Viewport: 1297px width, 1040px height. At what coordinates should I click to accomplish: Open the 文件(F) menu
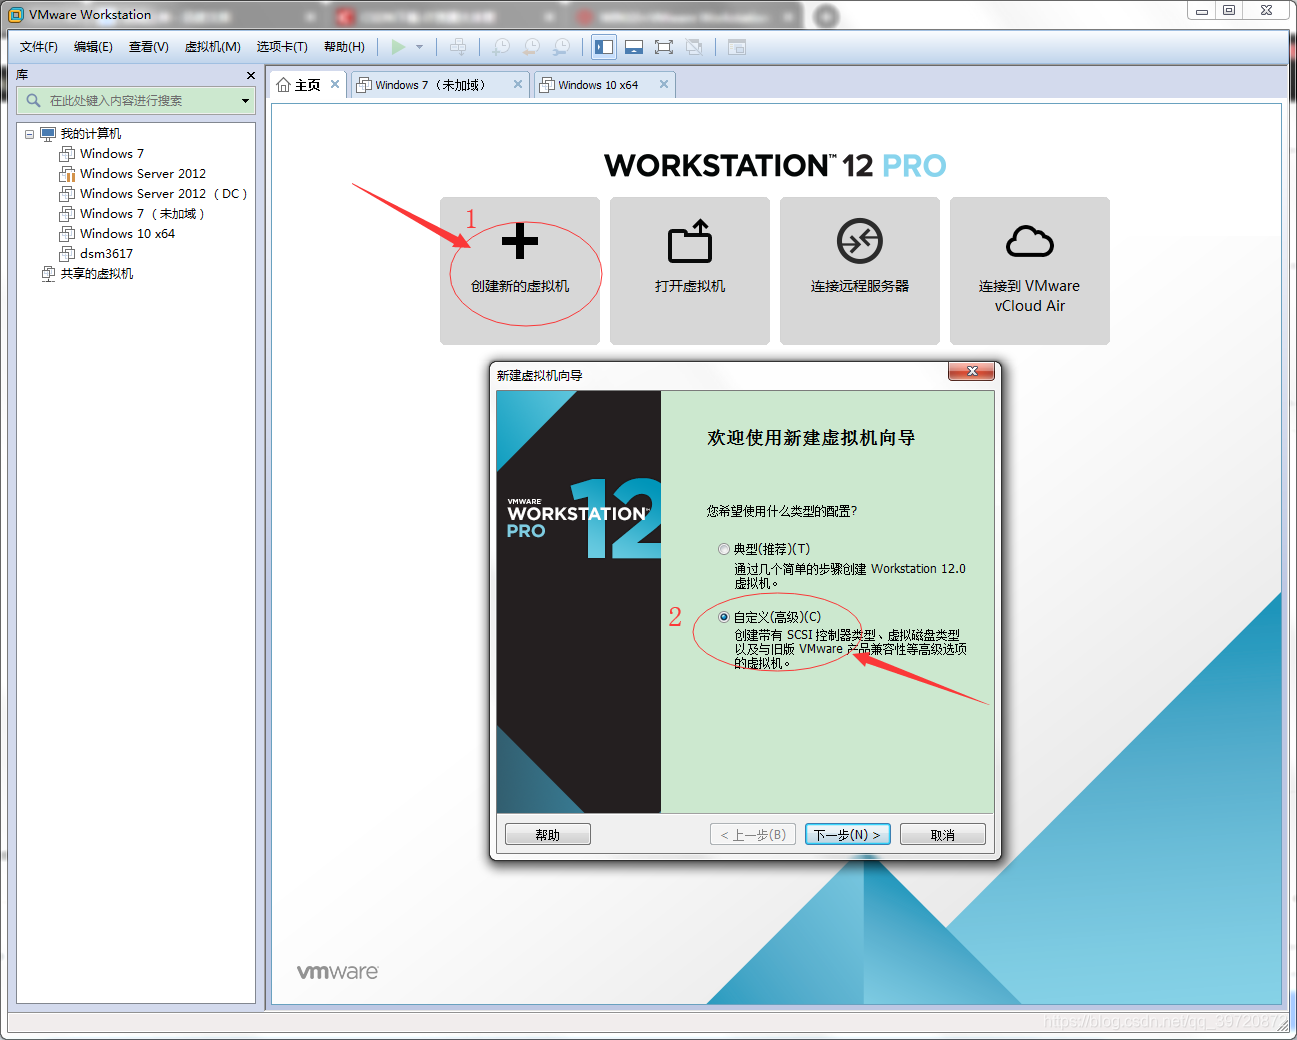click(x=39, y=47)
